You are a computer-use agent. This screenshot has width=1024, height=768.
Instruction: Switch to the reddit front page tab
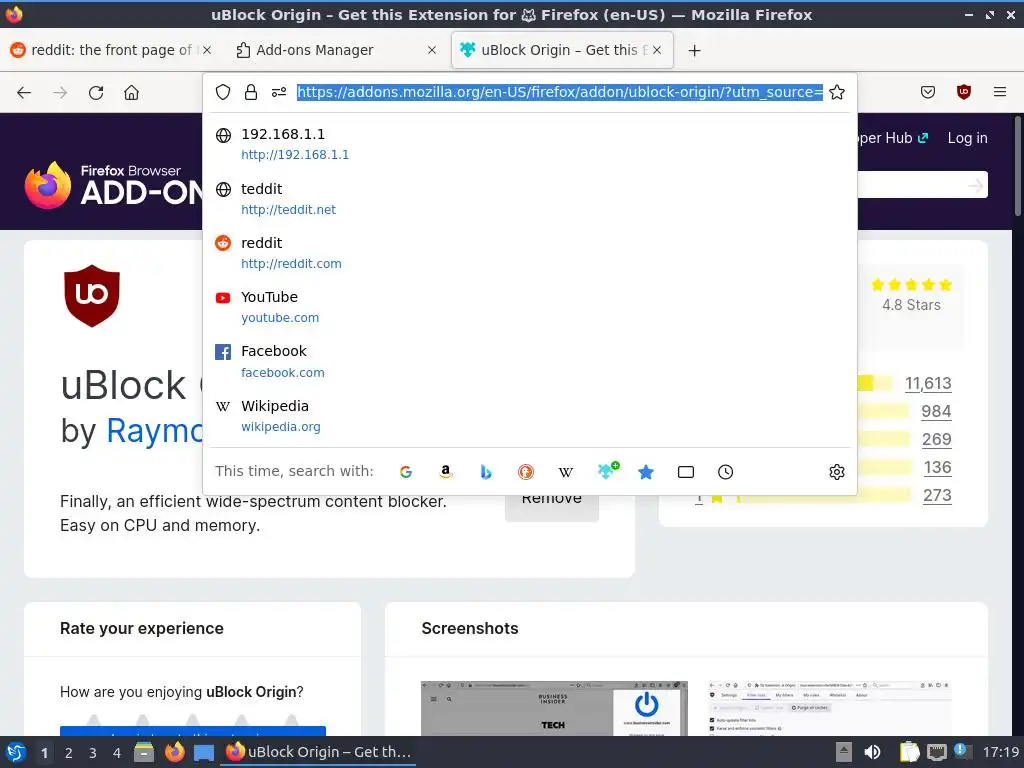tap(111, 50)
